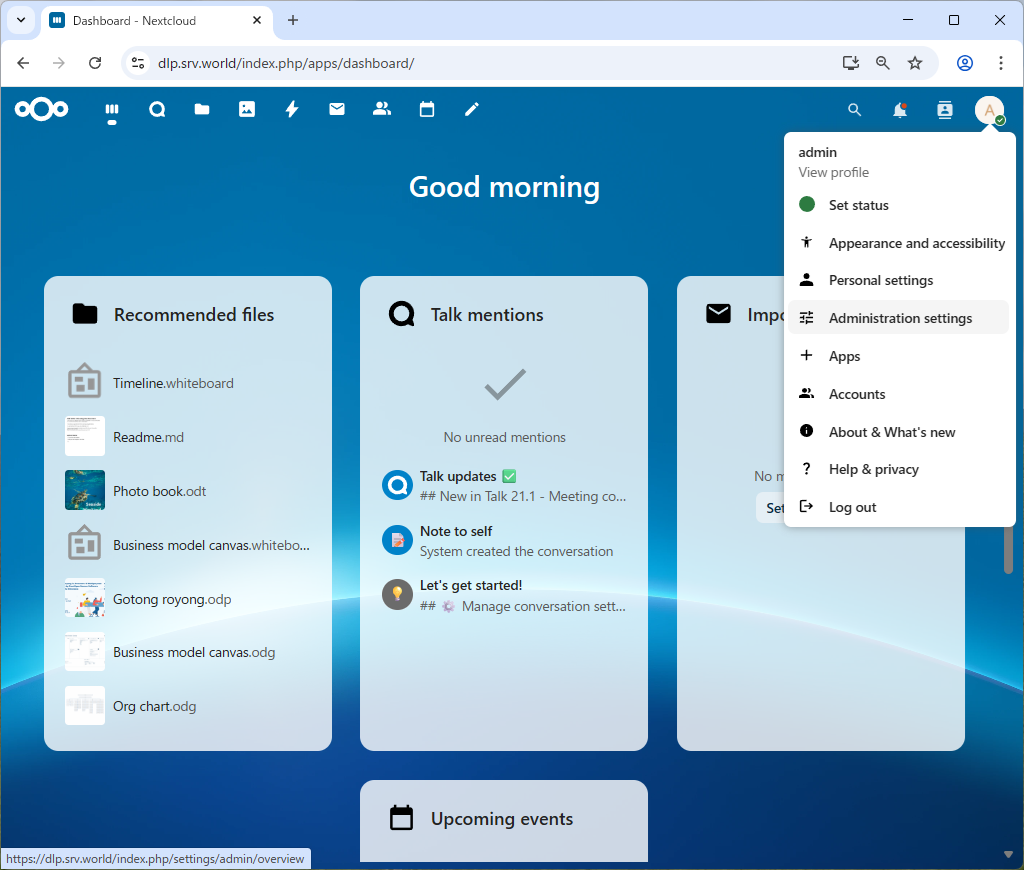The image size is (1024, 870).
Task: Open the Photos app icon
Action: [x=247, y=110]
